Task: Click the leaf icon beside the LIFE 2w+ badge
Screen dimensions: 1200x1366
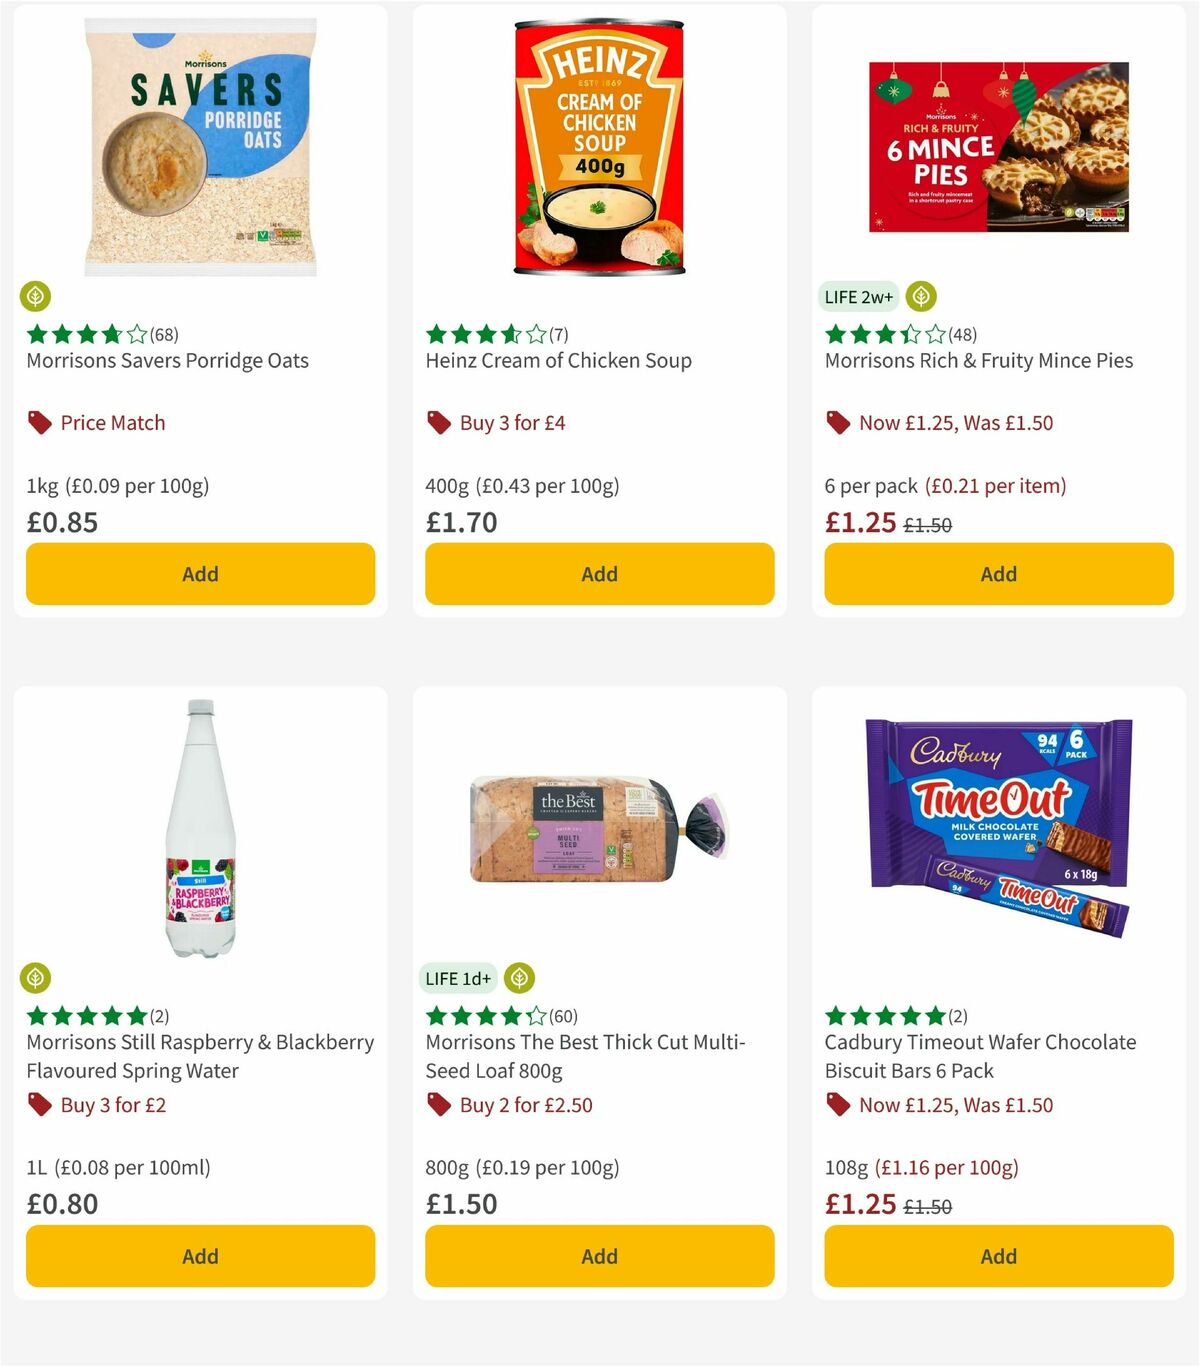Action: coord(919,296)
